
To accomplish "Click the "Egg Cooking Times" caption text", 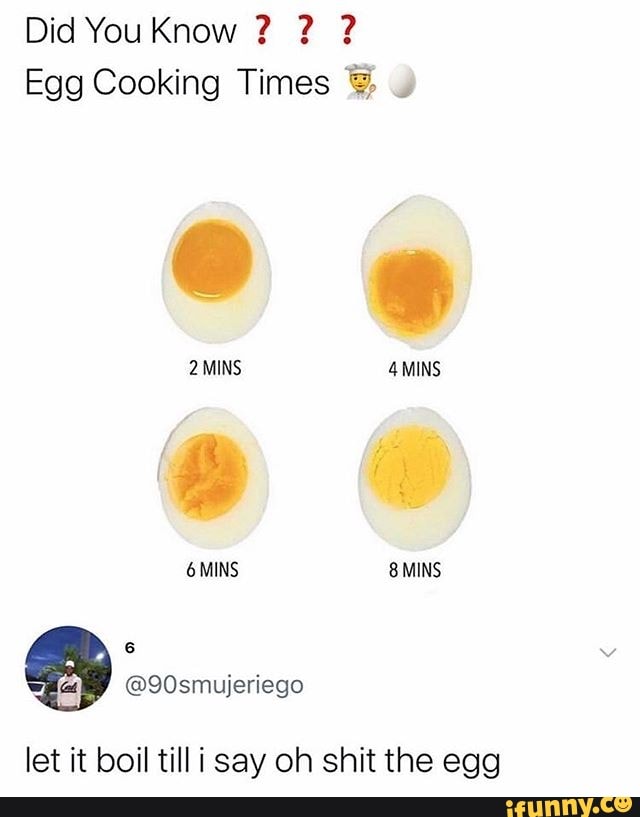I will pyautogui.click(x=176, y=85).
